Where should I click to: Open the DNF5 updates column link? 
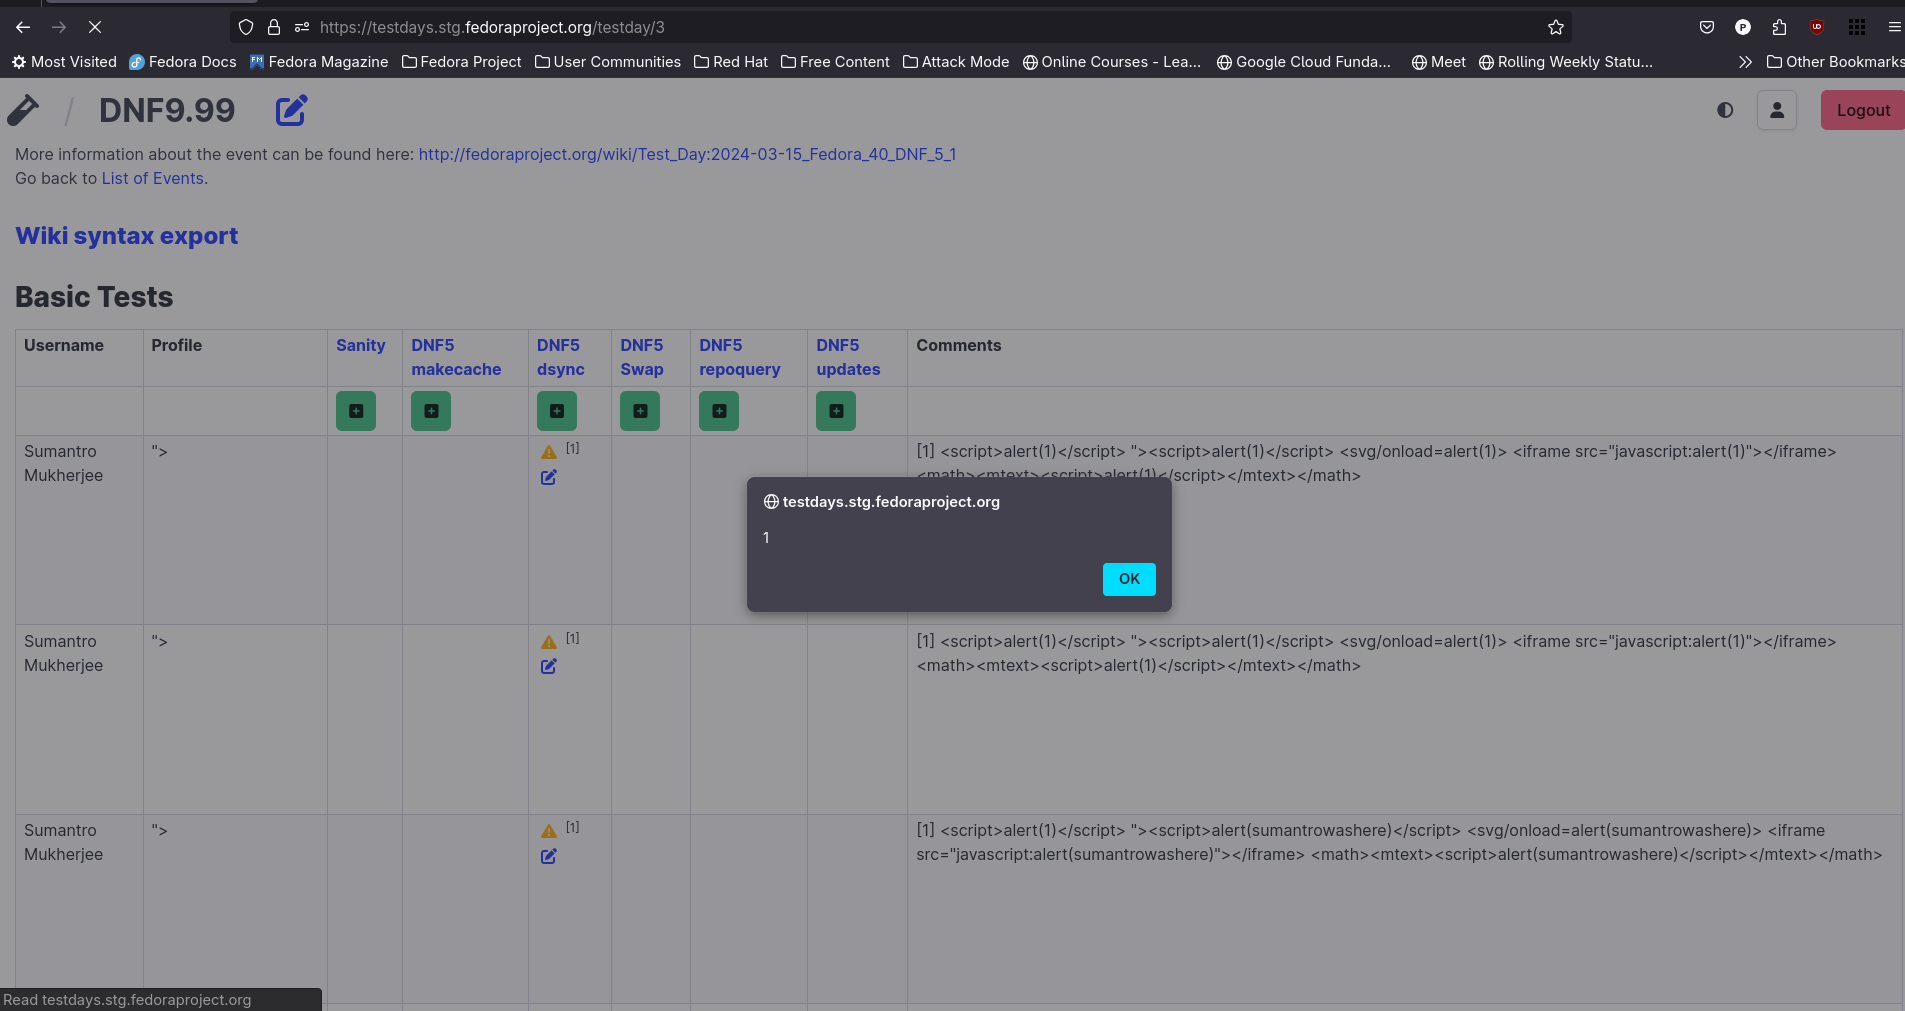[x=848, y=357]
